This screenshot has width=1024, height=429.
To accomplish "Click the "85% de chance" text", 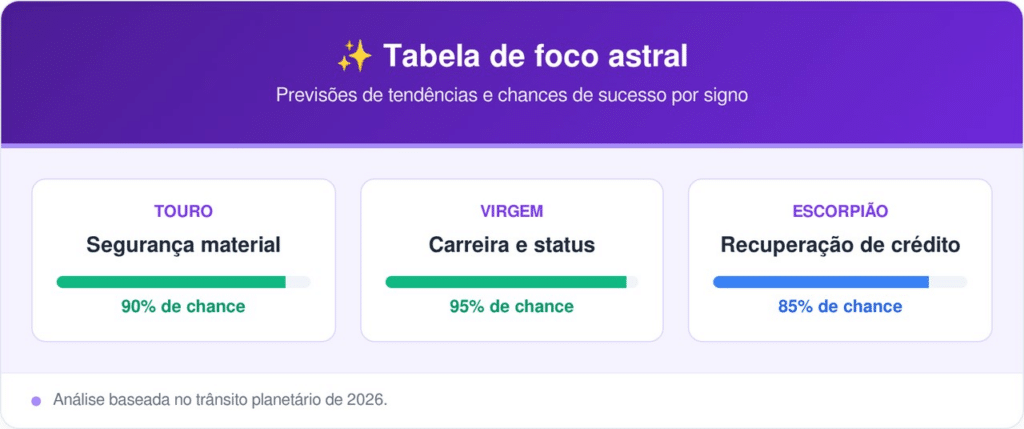I will 840,306.
